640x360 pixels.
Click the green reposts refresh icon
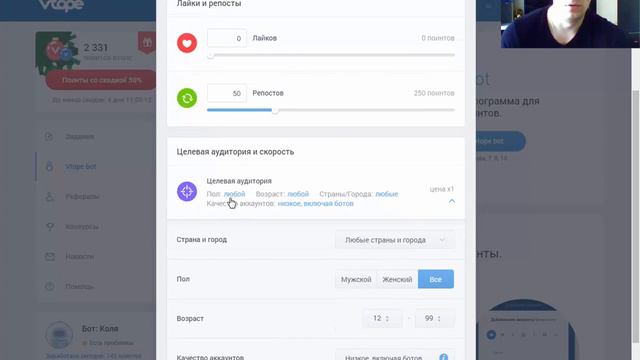coord(187,98)
